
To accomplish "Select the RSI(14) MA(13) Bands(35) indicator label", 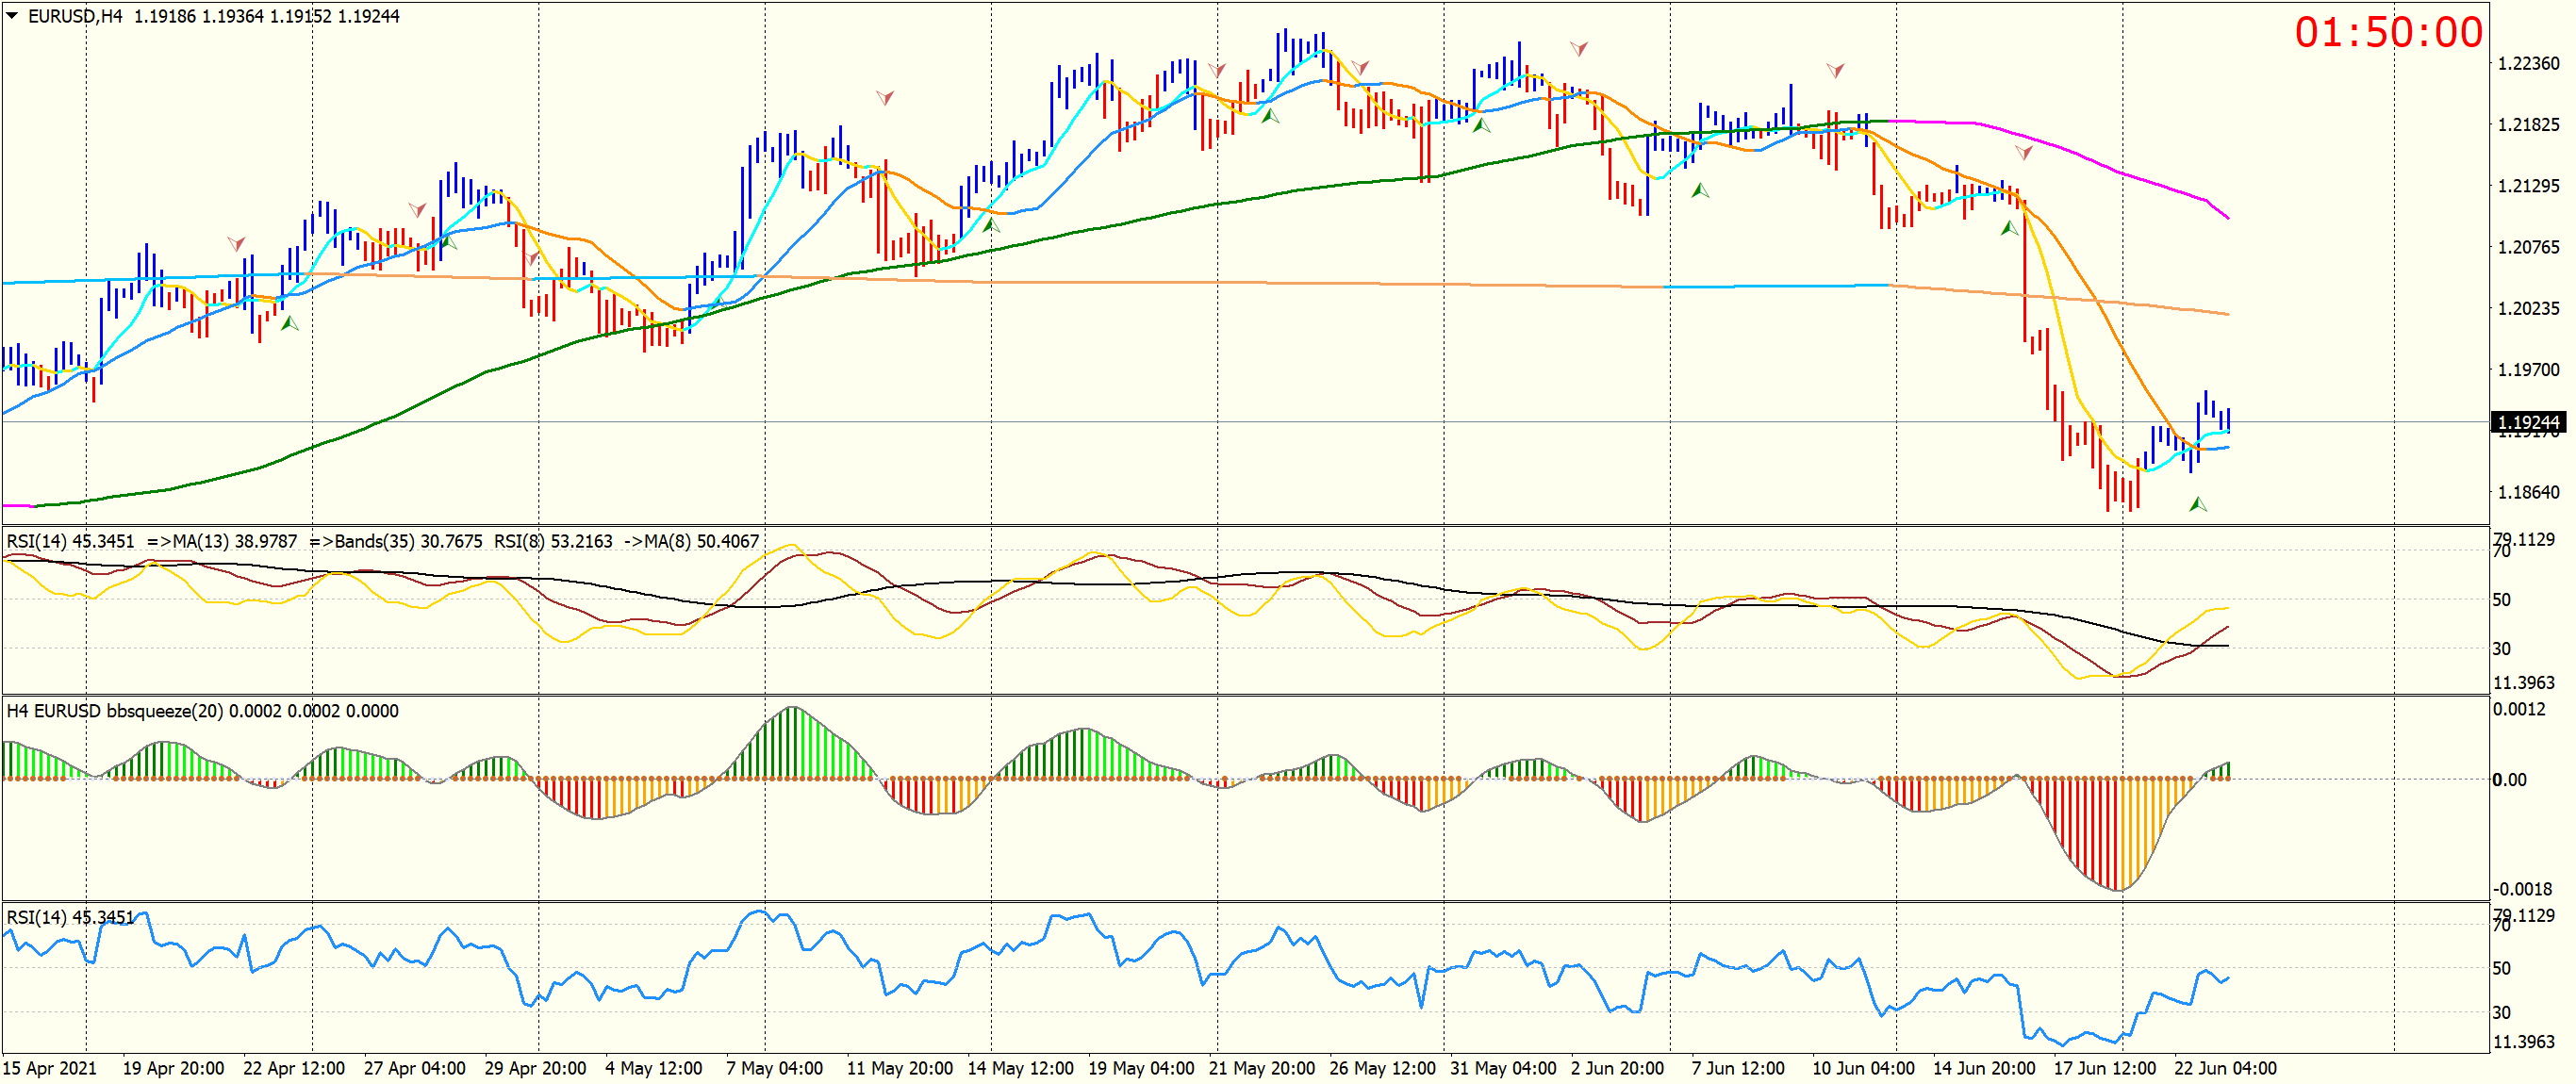I will click(x=382, y=541).
